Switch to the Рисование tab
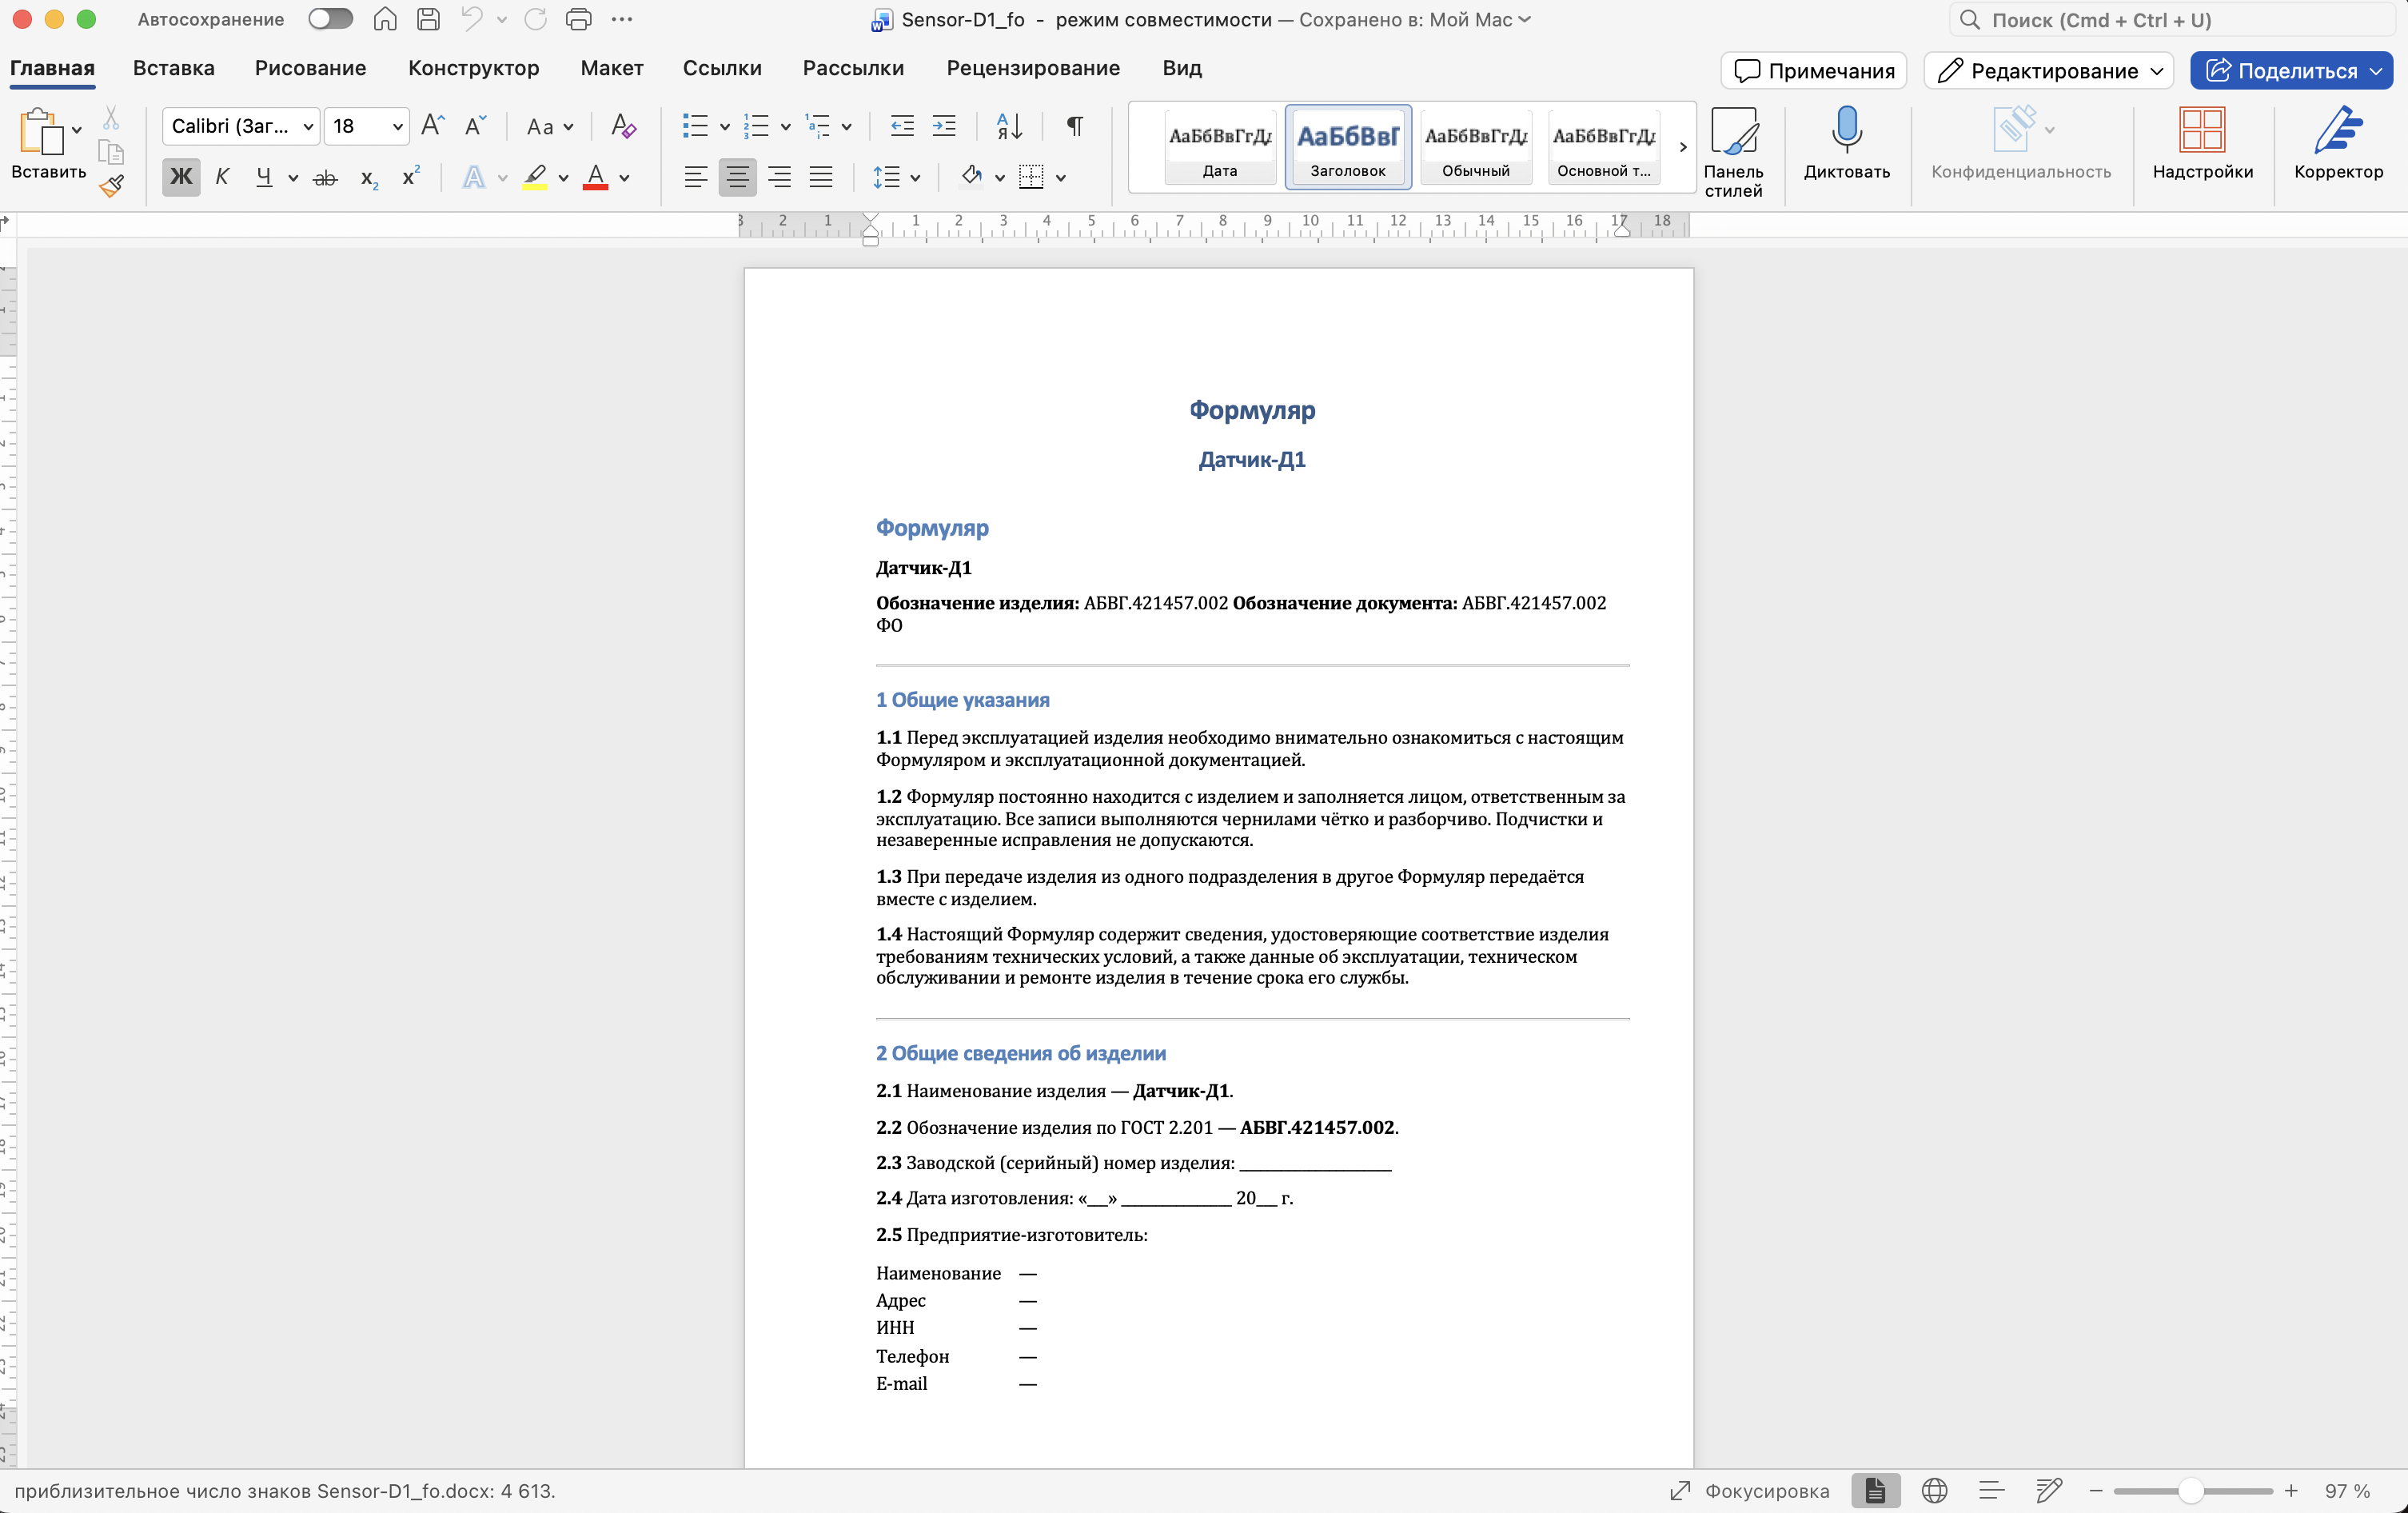This screenshot has height=1513, width=2408. pos(310,68)
